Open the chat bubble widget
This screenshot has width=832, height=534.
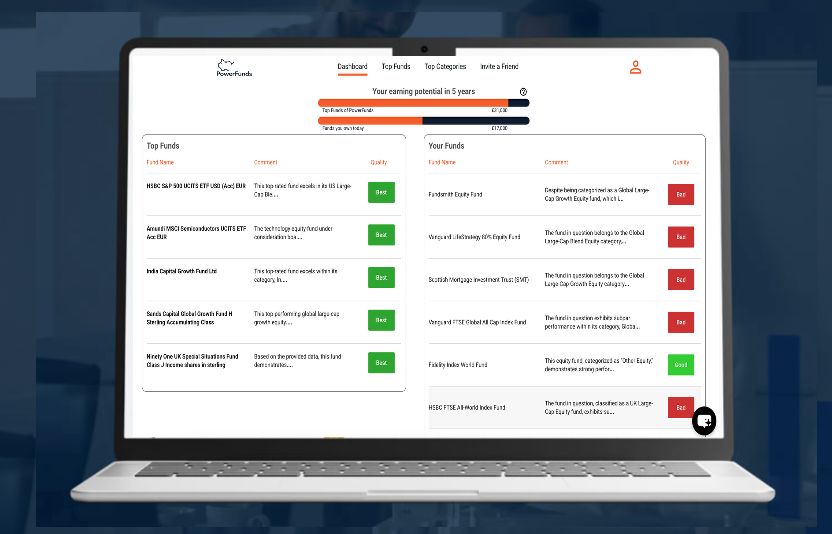tap(704, 421)
